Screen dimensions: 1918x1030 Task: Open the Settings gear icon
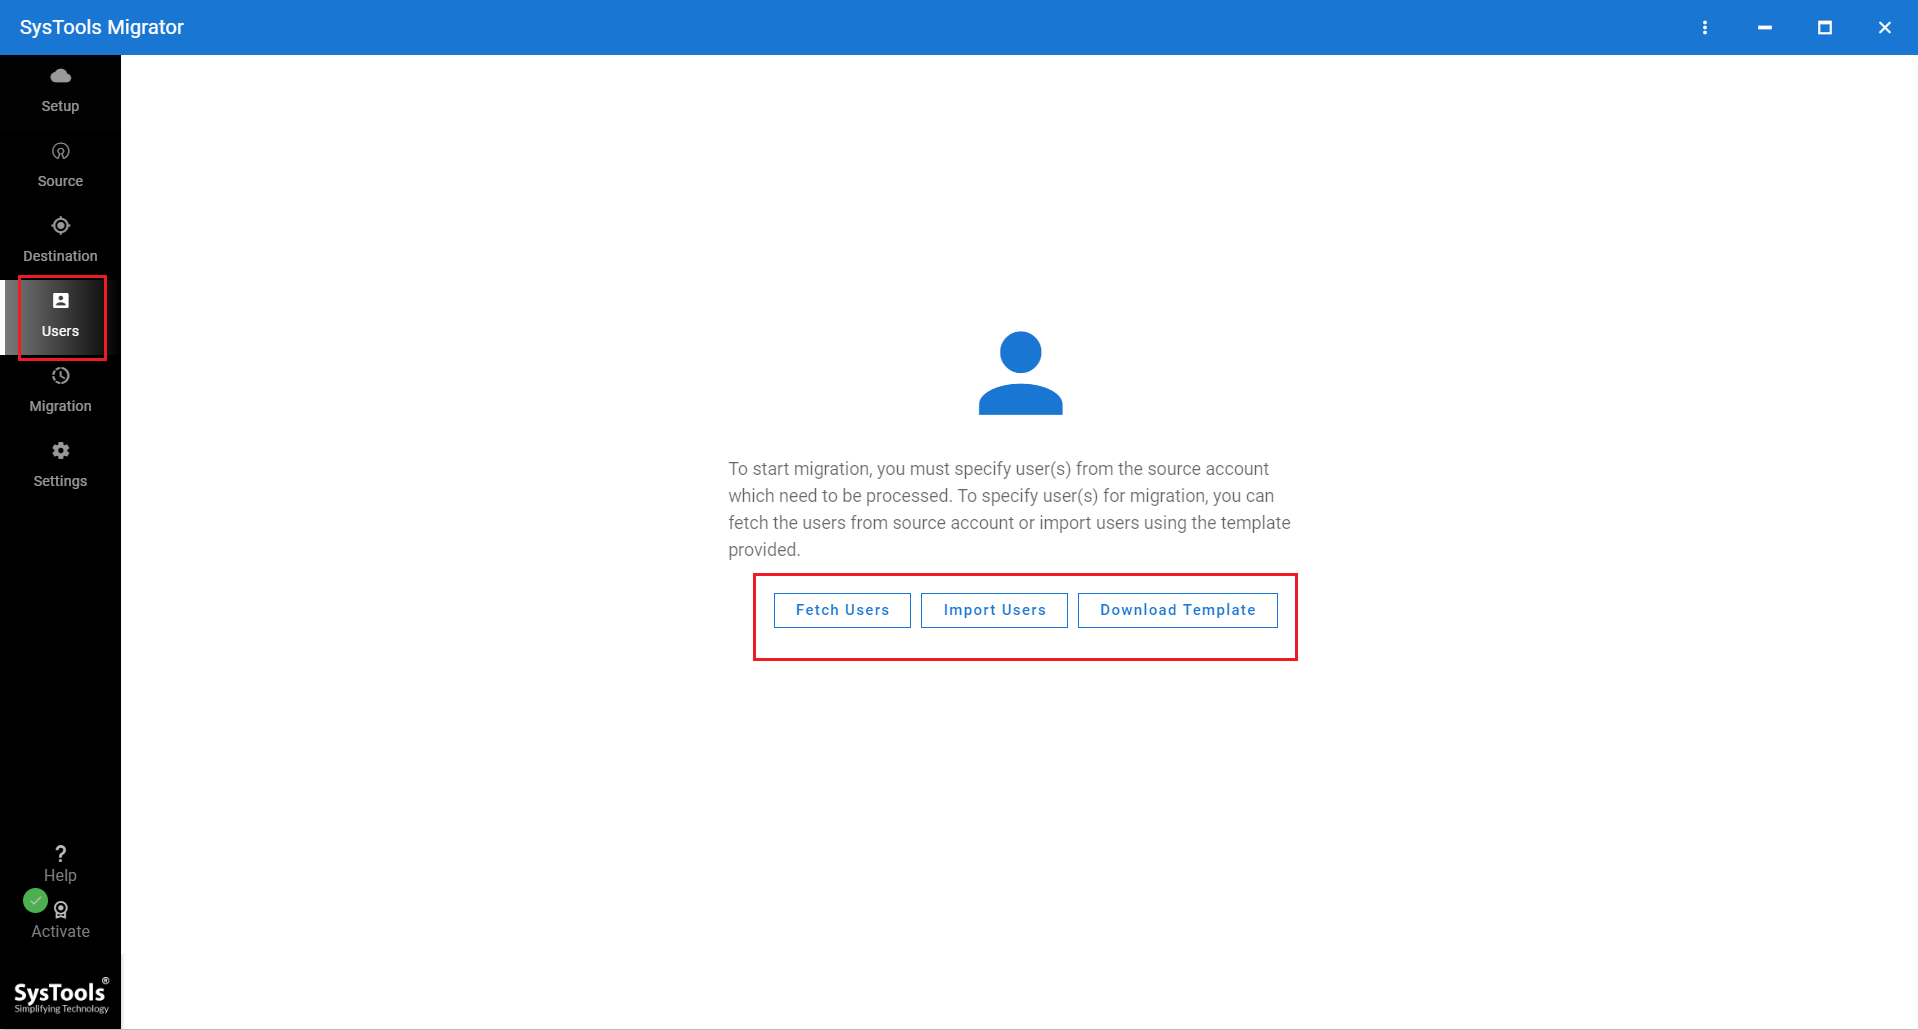[x=60, y=451]
